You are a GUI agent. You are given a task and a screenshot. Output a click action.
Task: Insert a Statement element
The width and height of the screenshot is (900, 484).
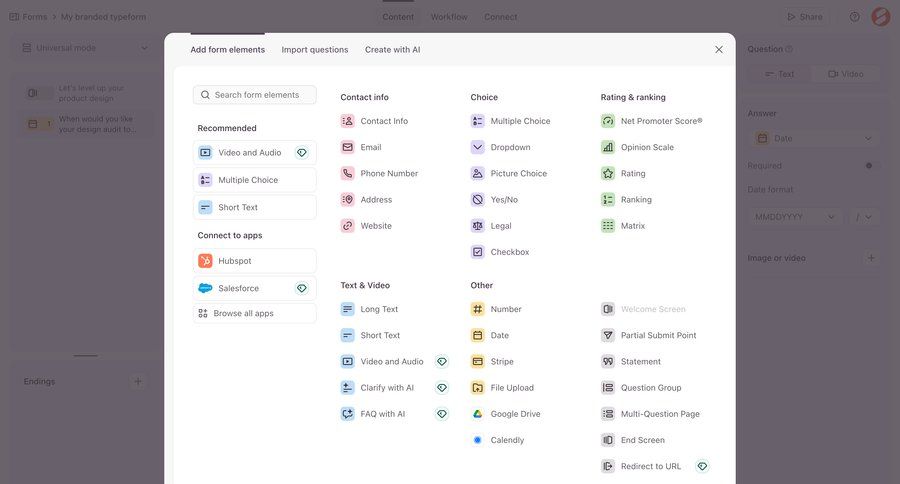click(631, 362)
